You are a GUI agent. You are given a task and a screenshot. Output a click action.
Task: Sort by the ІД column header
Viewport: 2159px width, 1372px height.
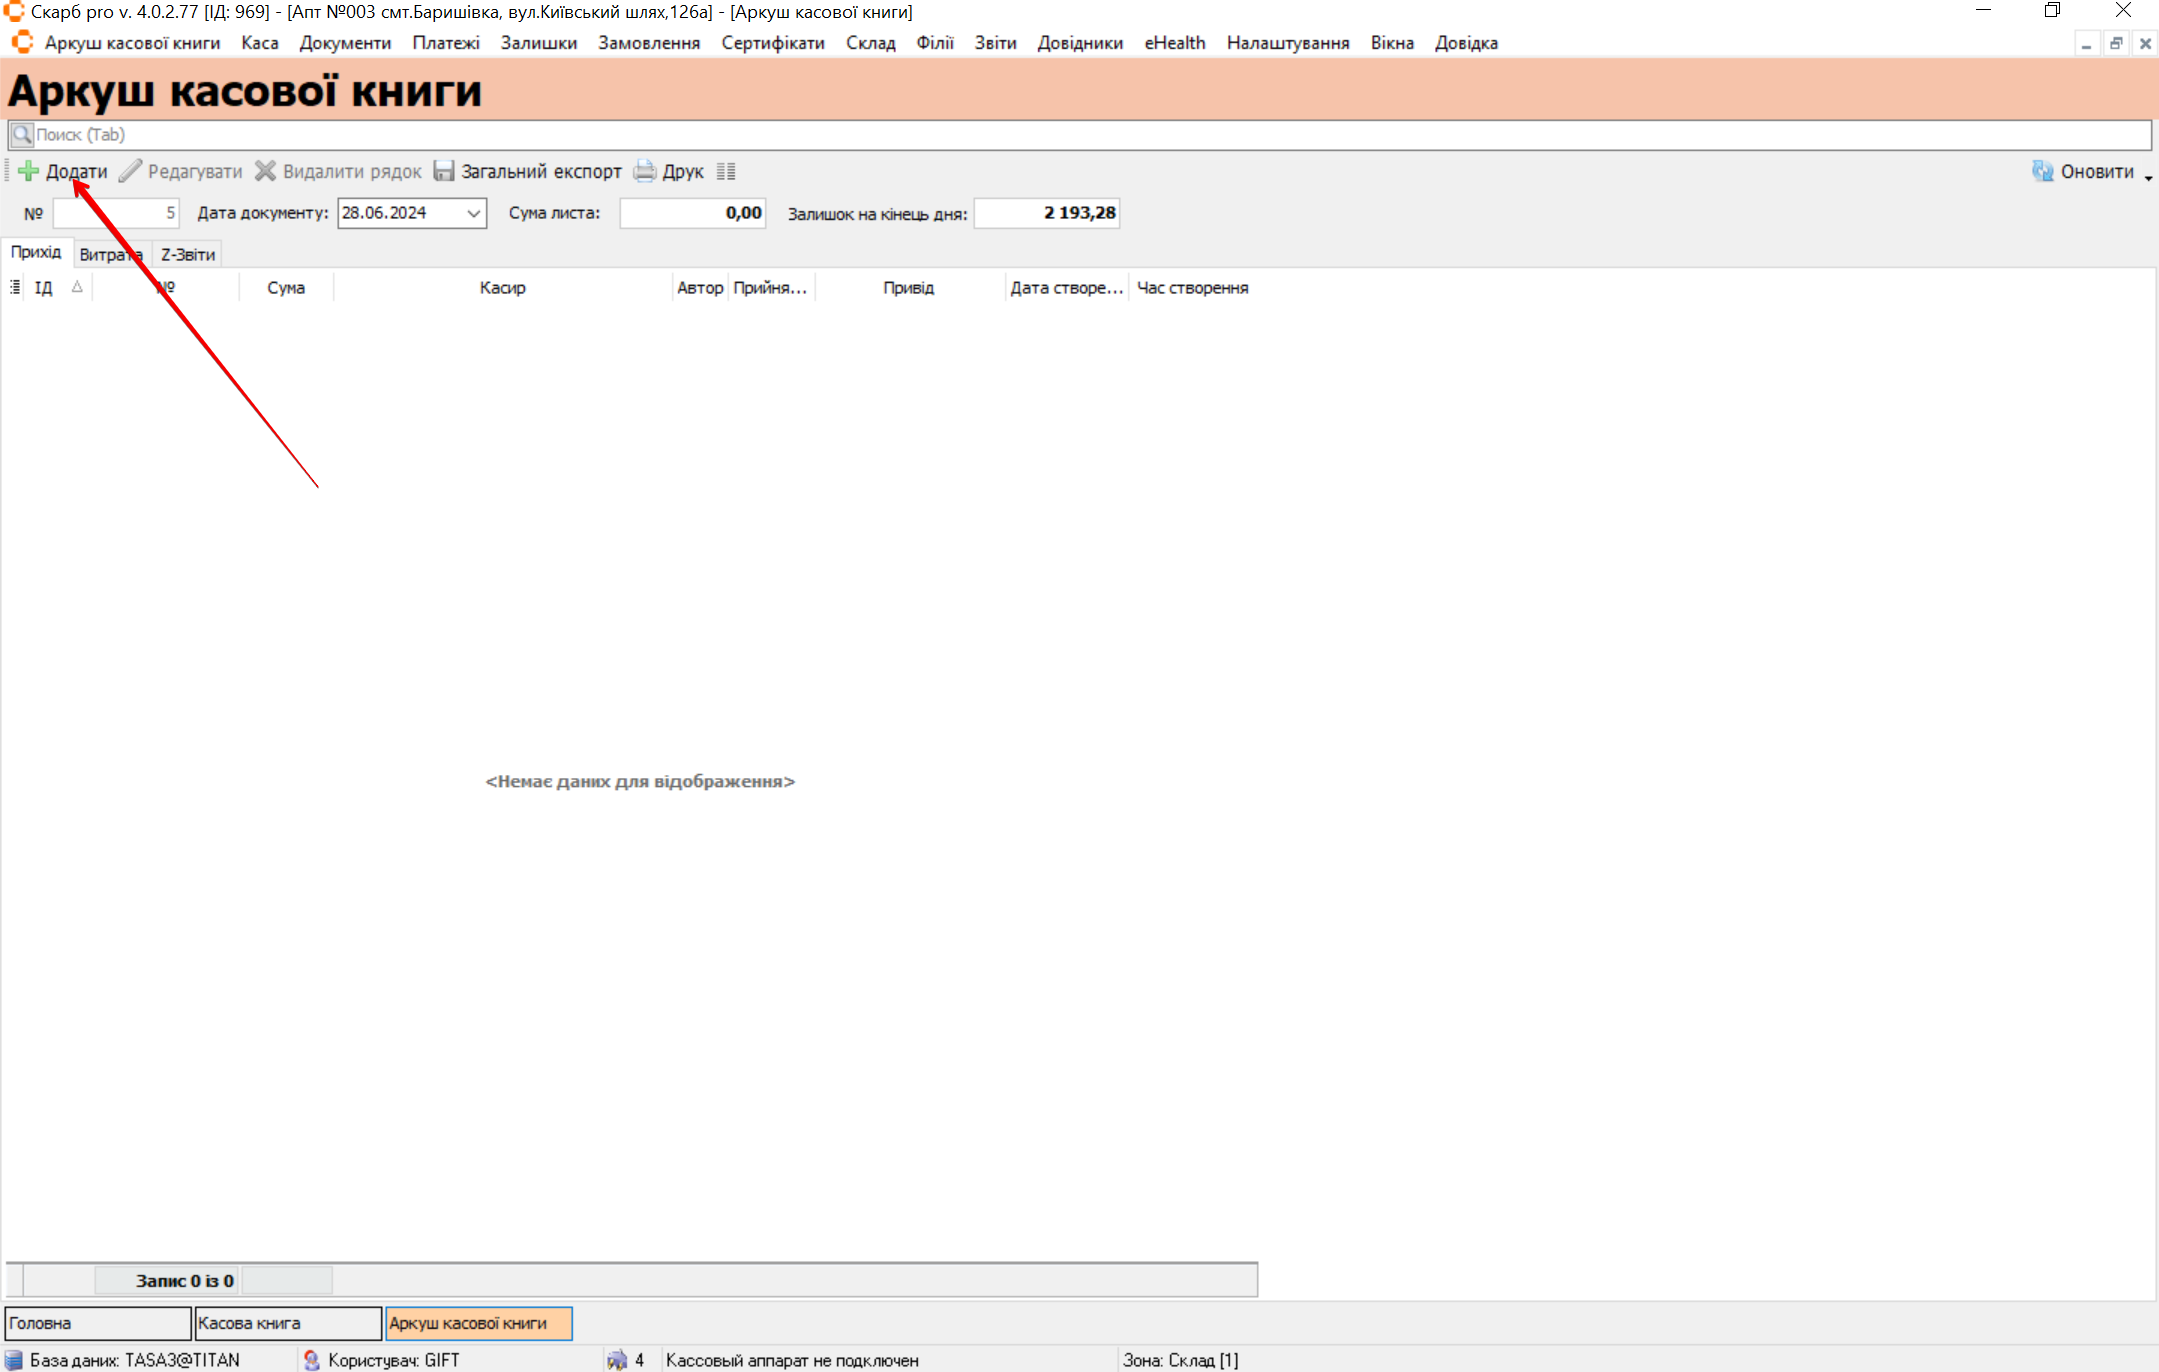click(x=45, y=288)
